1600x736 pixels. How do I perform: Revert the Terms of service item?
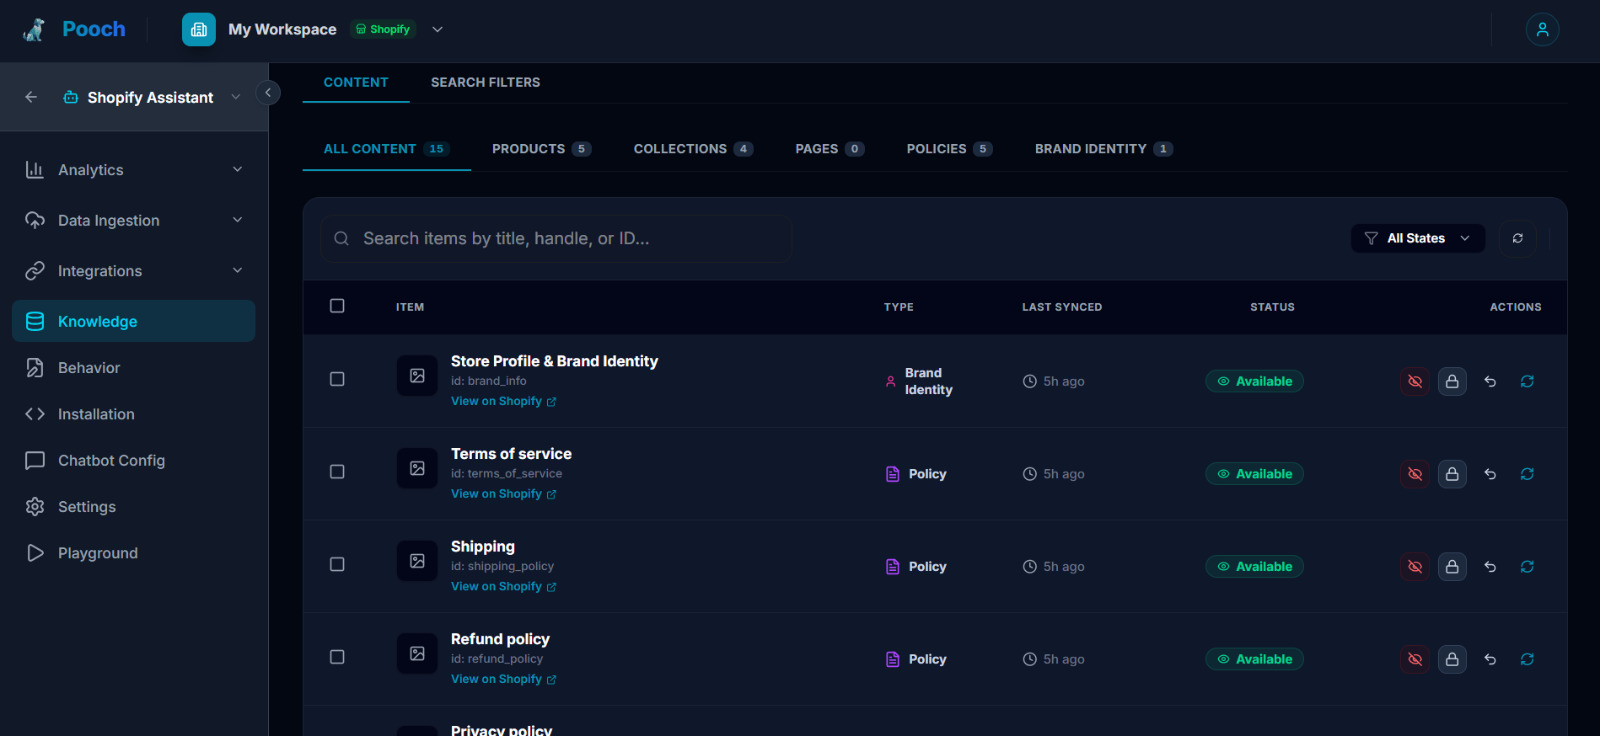pyautogui.click(x=1490, y=474)
